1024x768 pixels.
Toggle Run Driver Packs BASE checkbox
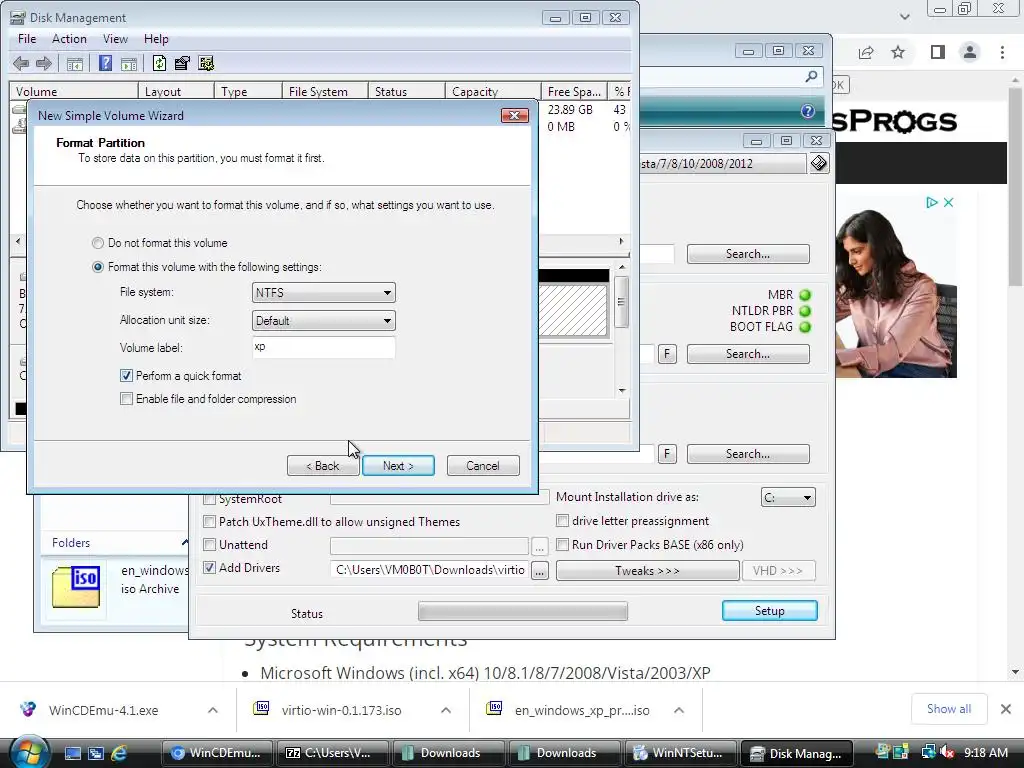click(x=562, y=545)
